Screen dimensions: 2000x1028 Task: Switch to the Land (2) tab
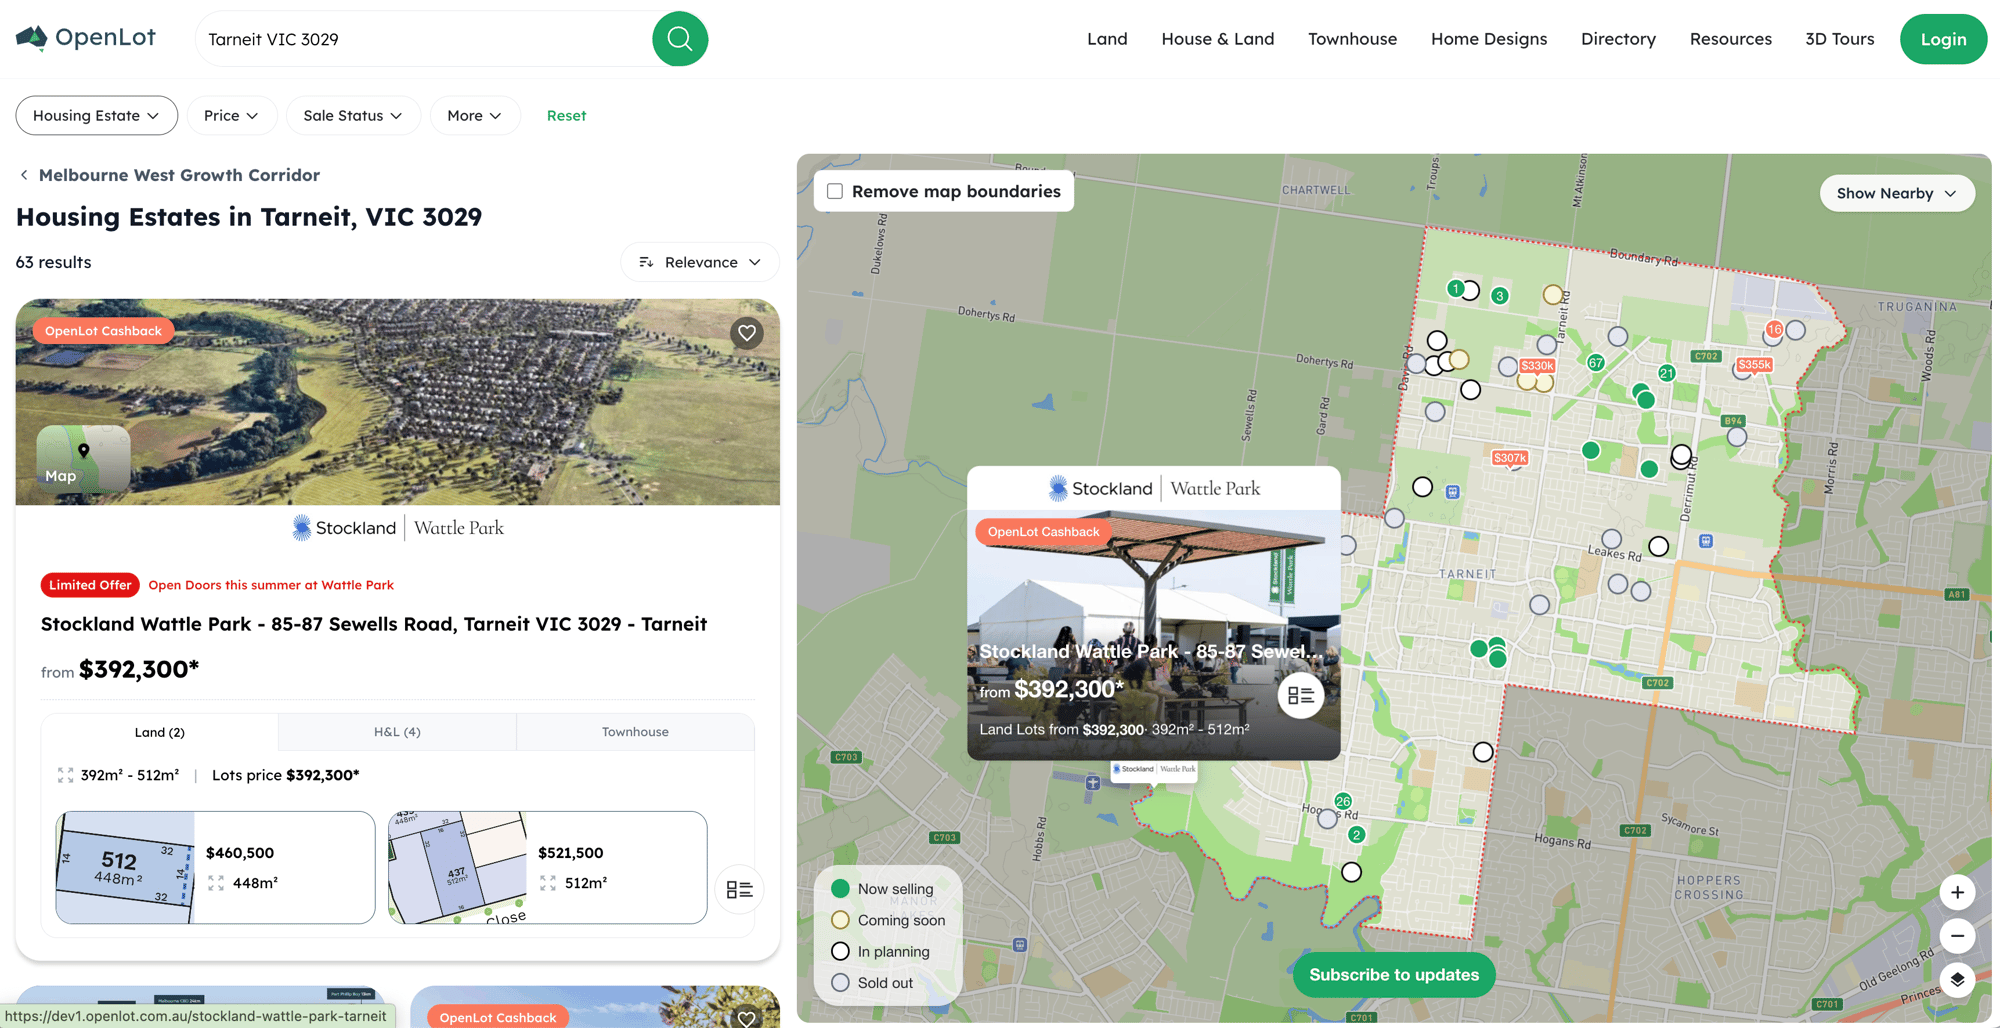[160, 732]
